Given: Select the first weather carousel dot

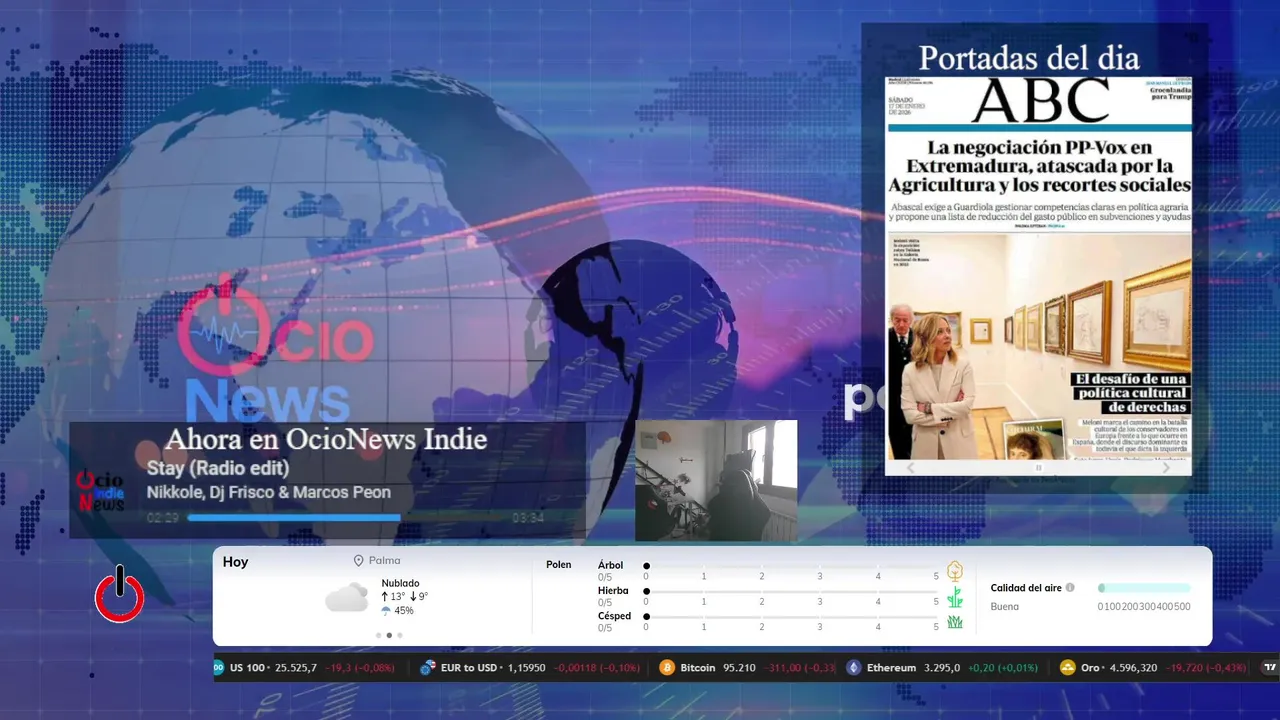Looking at the screenshot, I should tap(378, 635).
